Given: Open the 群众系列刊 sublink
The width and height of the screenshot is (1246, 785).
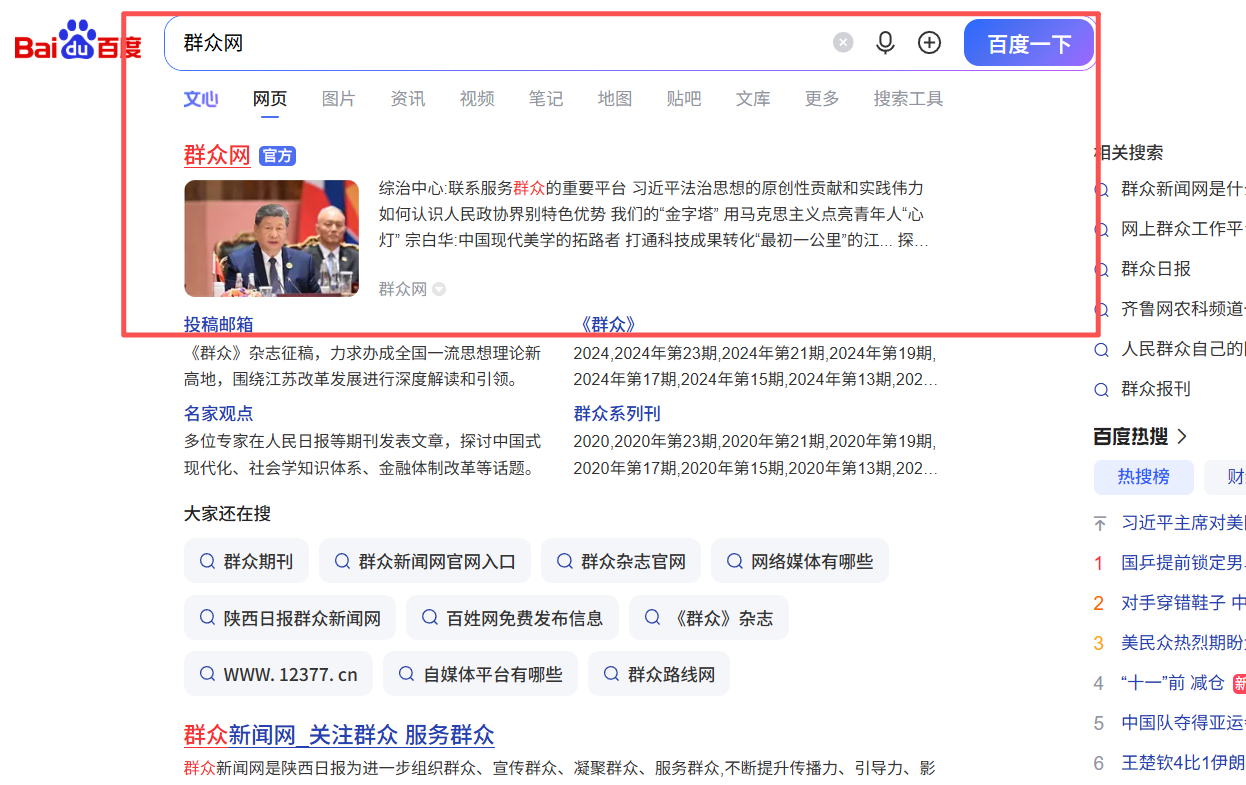Looking at the screenshot, I should (x=617, y=413).
